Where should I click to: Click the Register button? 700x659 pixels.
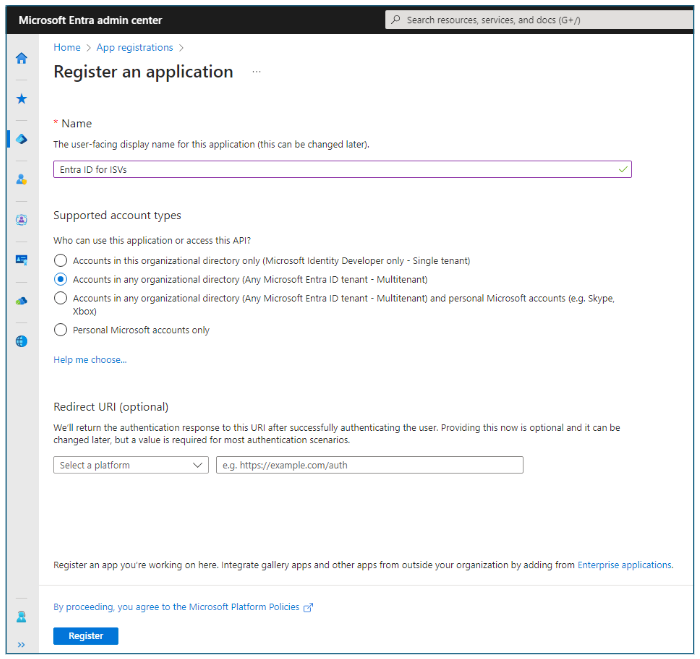(86, 636)
